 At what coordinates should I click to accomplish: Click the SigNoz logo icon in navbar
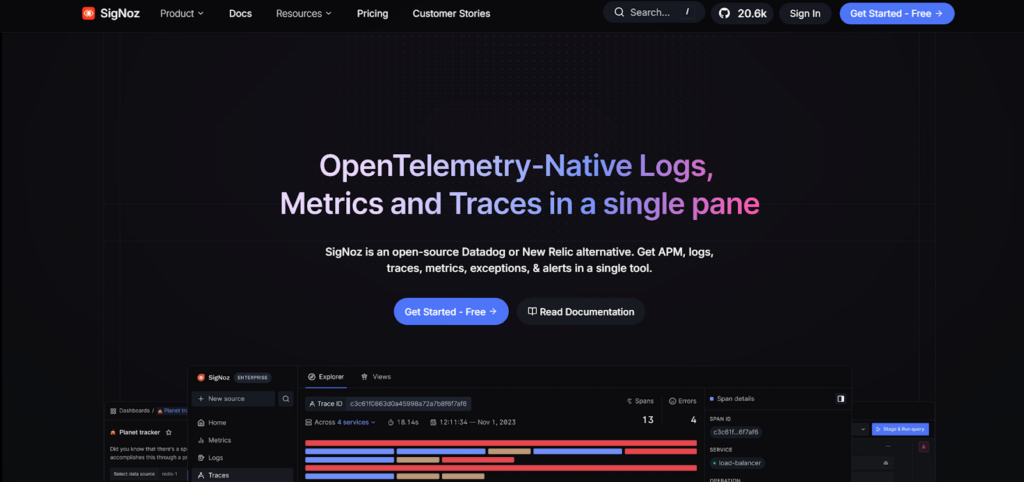coord(89,14)
